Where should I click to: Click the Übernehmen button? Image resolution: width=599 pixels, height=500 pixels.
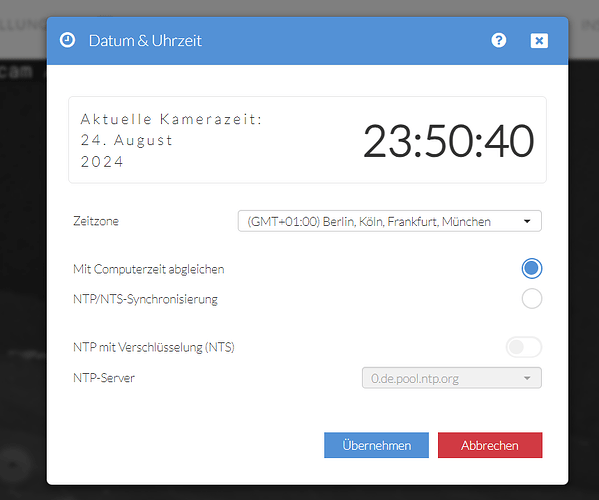tap(376, 445)
